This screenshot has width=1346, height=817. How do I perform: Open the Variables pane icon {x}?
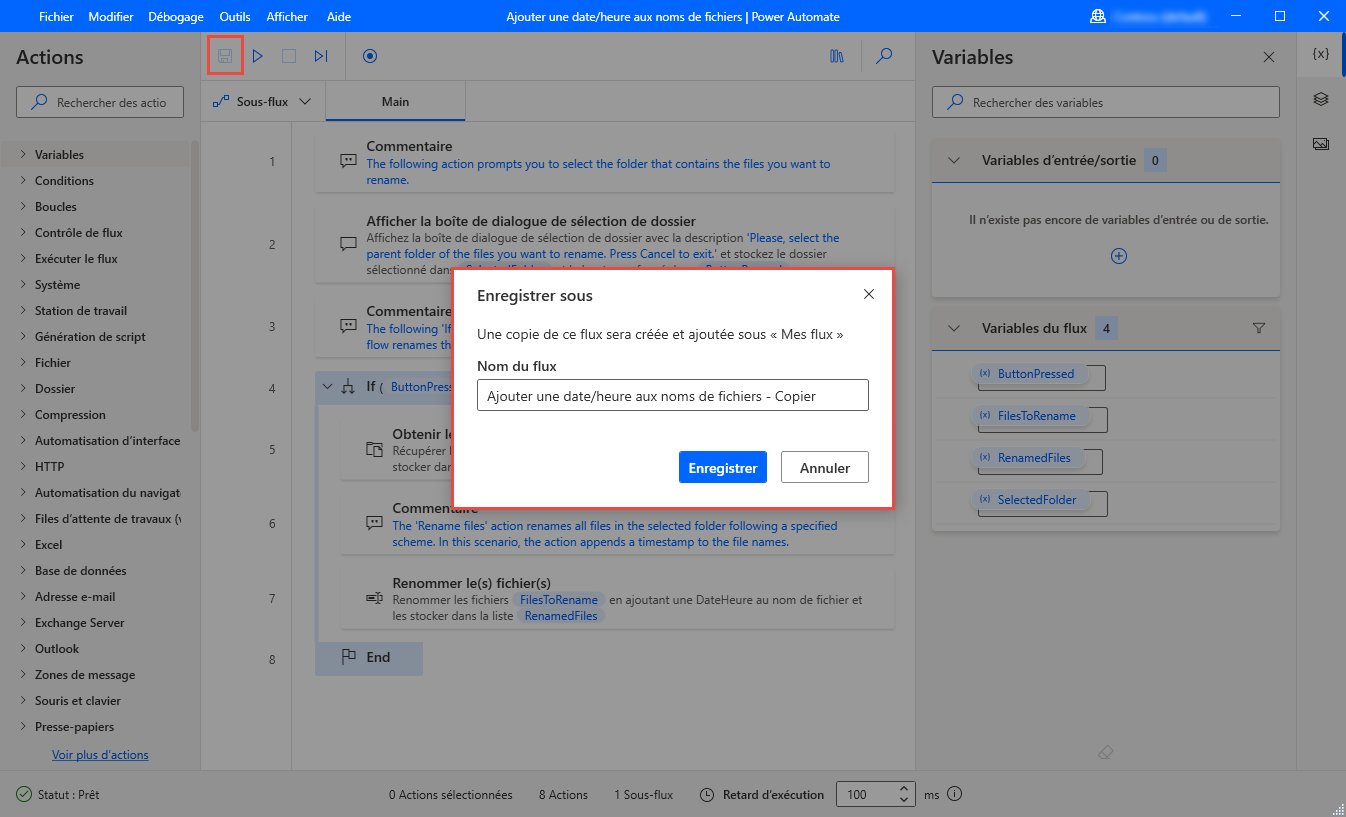(x=1321, y=54)
